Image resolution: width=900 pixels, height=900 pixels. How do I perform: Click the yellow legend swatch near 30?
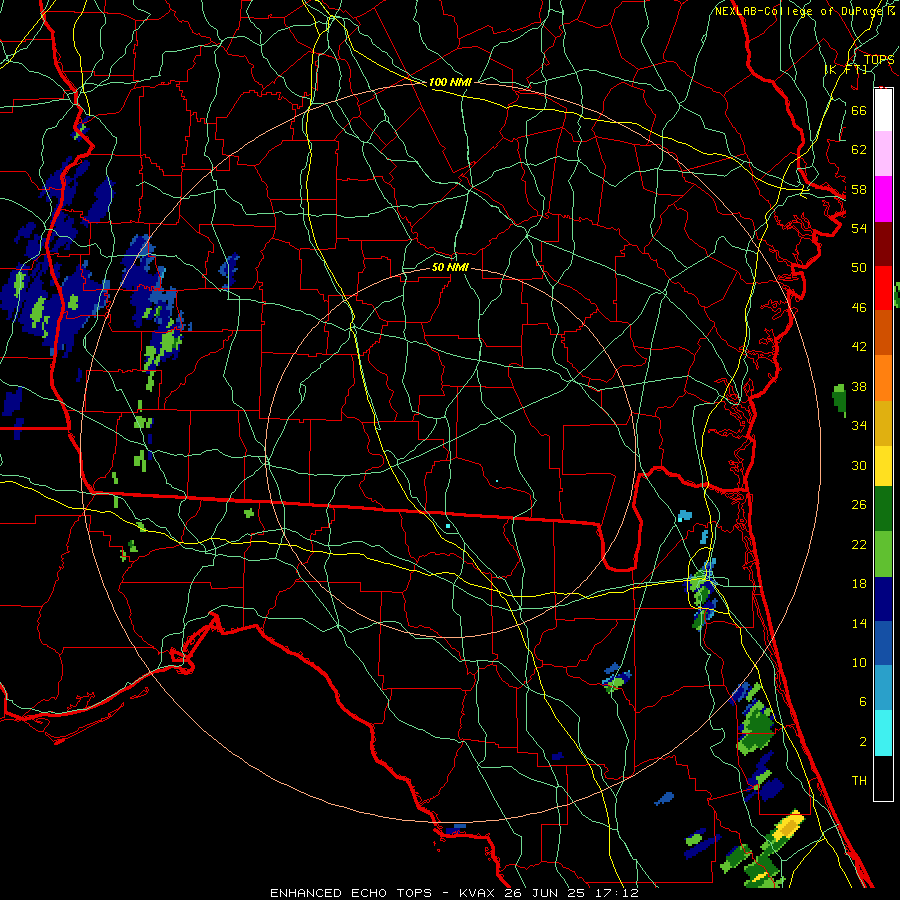pos(883,466)
